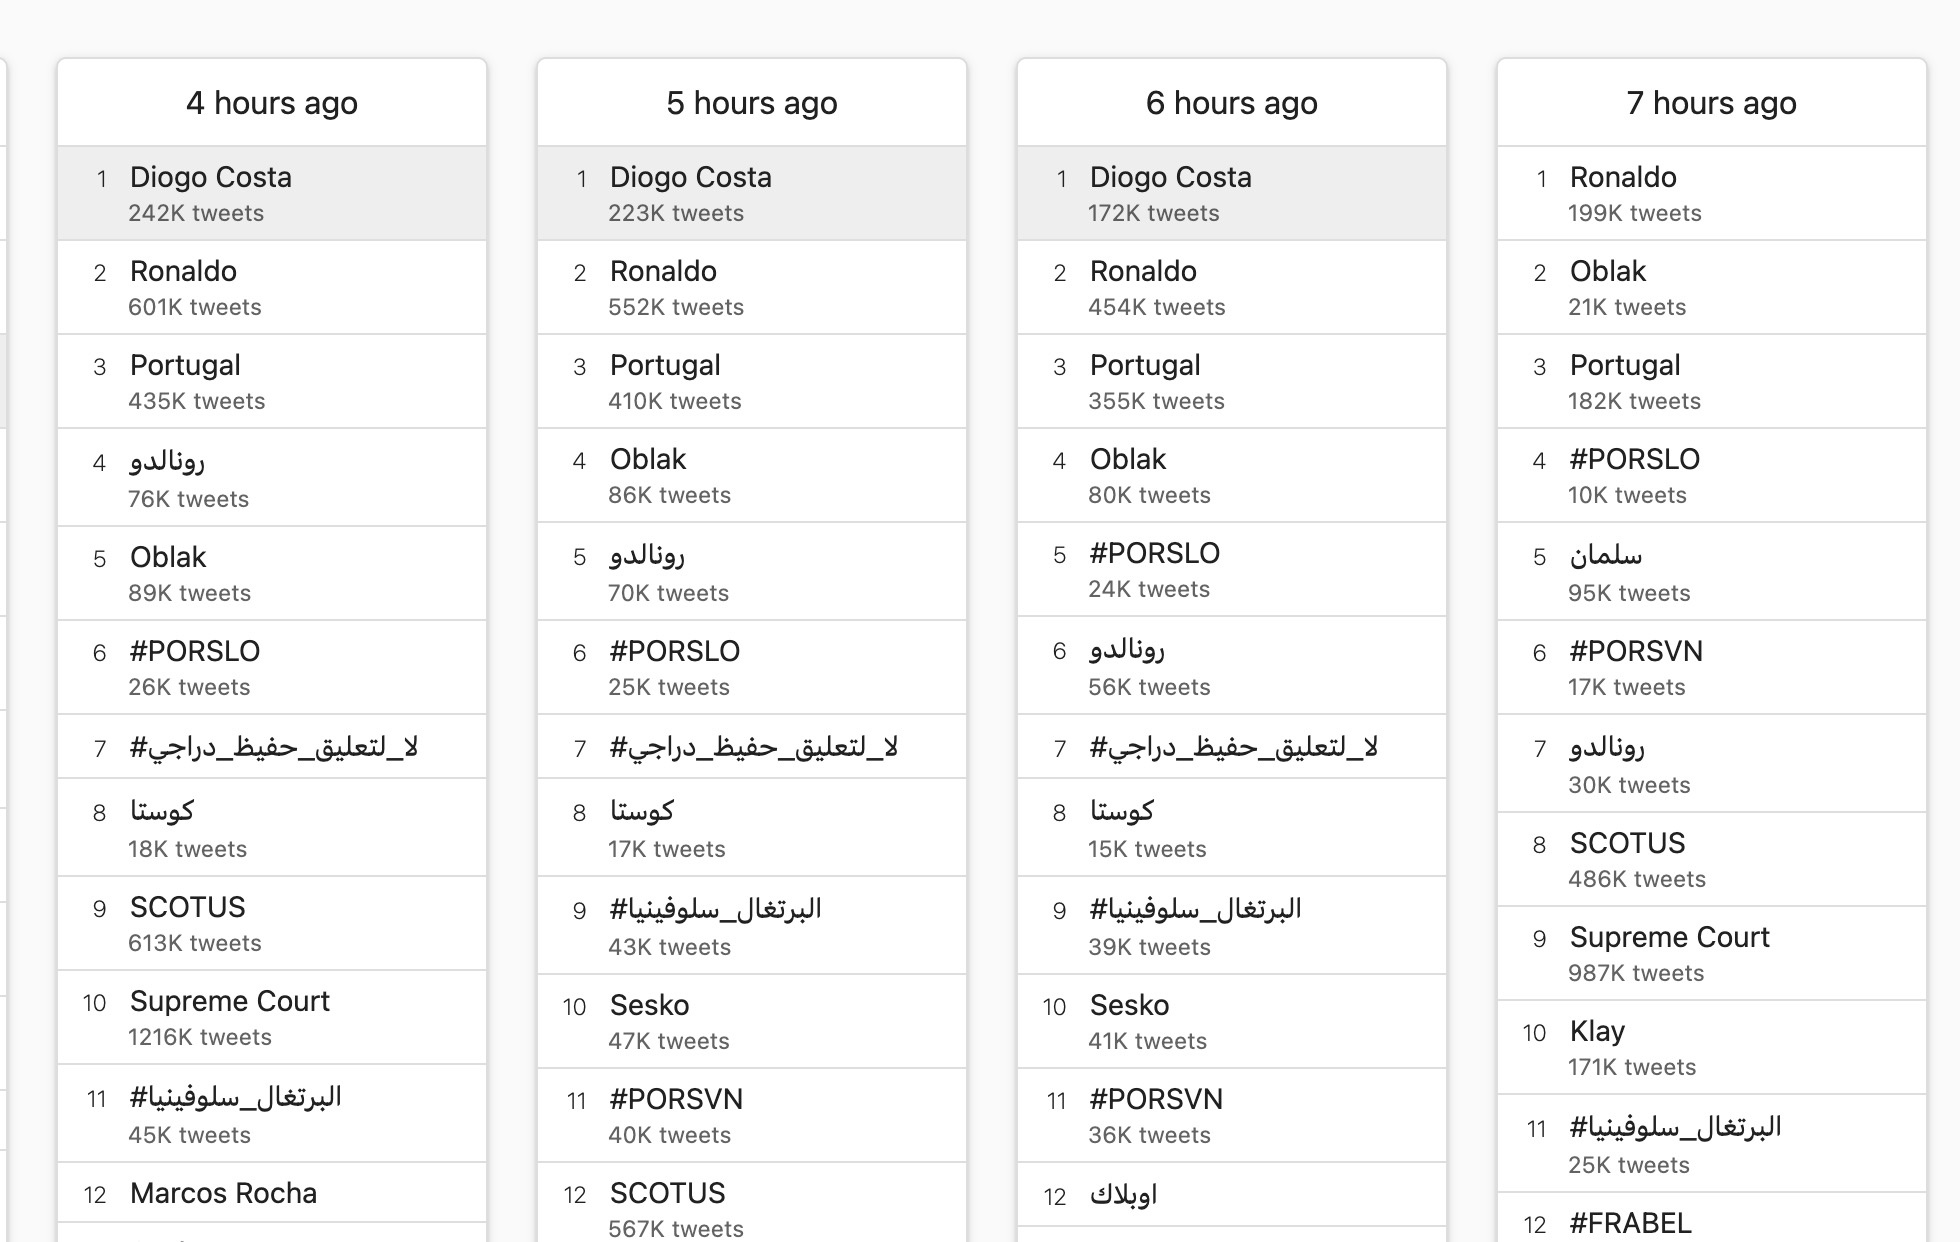
Task: Open Sesko trend with 41K tweets
Action: (1232, 1021)
